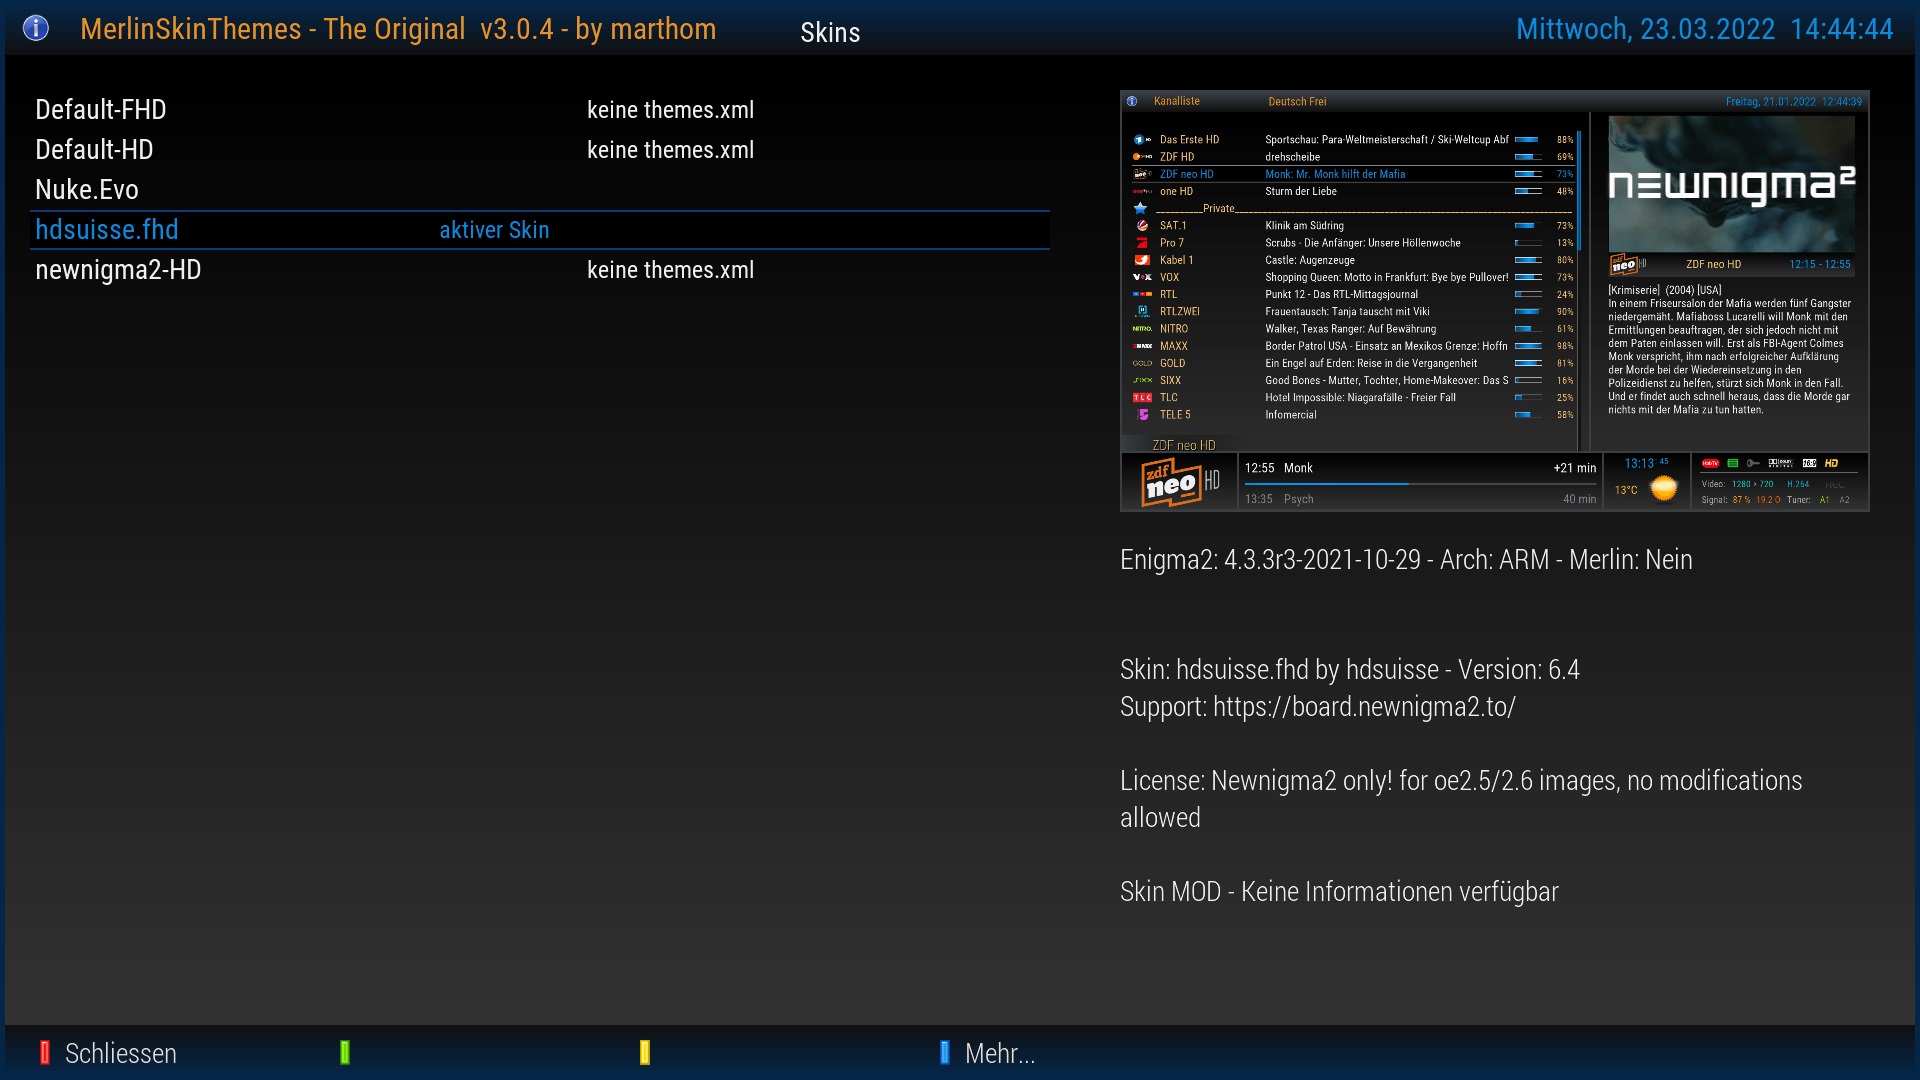Image resolution: width=1920 pixels, height=1080 pixels.
Task: Click the yellow color key button
Action: click(x=645, y=1052)
